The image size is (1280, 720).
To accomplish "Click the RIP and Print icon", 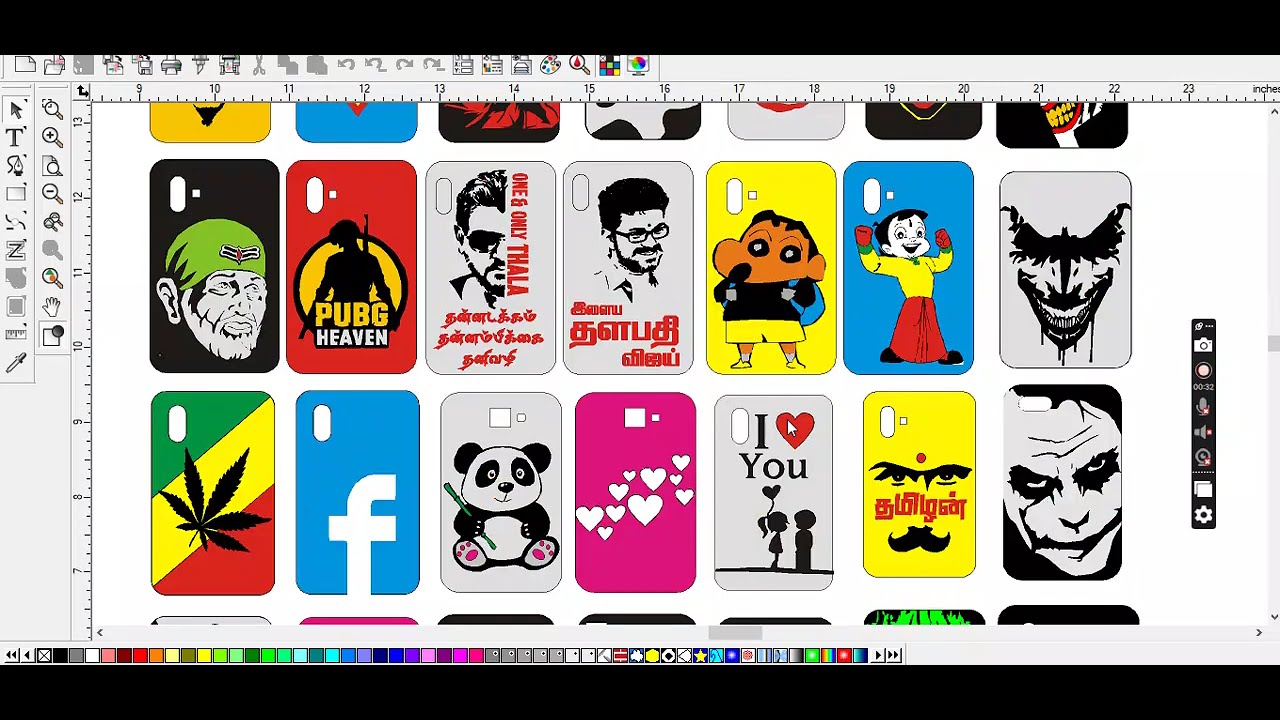I will coord(229,65).
